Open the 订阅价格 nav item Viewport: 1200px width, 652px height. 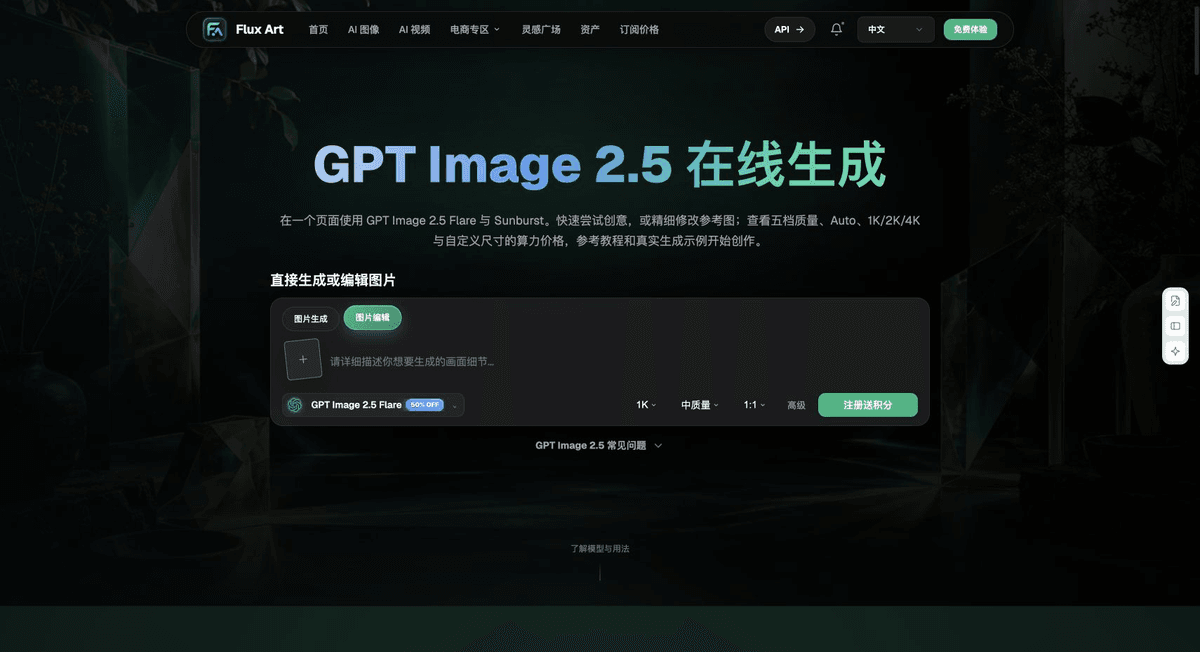coord(639,29)
